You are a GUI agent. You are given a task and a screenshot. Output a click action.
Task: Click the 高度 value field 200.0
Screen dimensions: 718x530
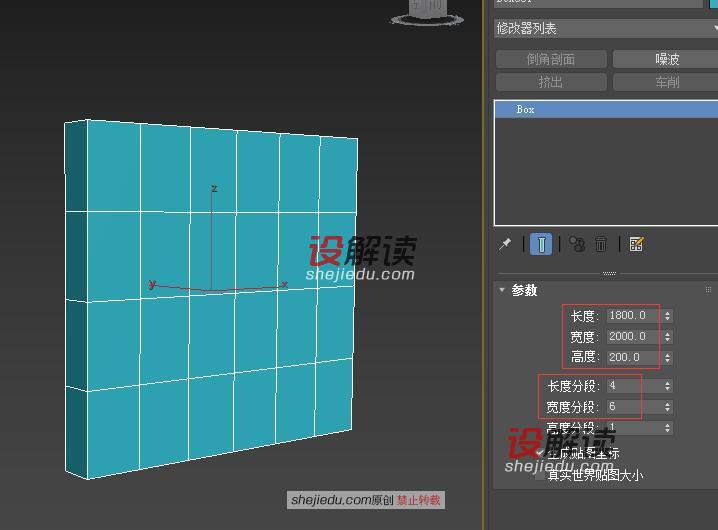[x=634, y=357]
